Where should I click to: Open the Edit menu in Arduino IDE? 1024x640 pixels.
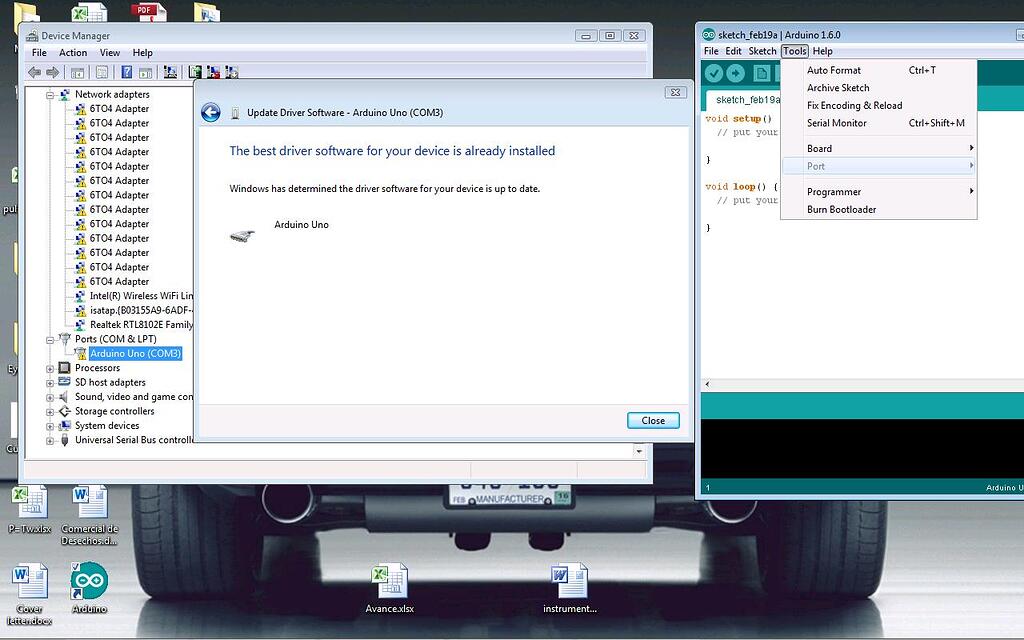click(733, 51)
